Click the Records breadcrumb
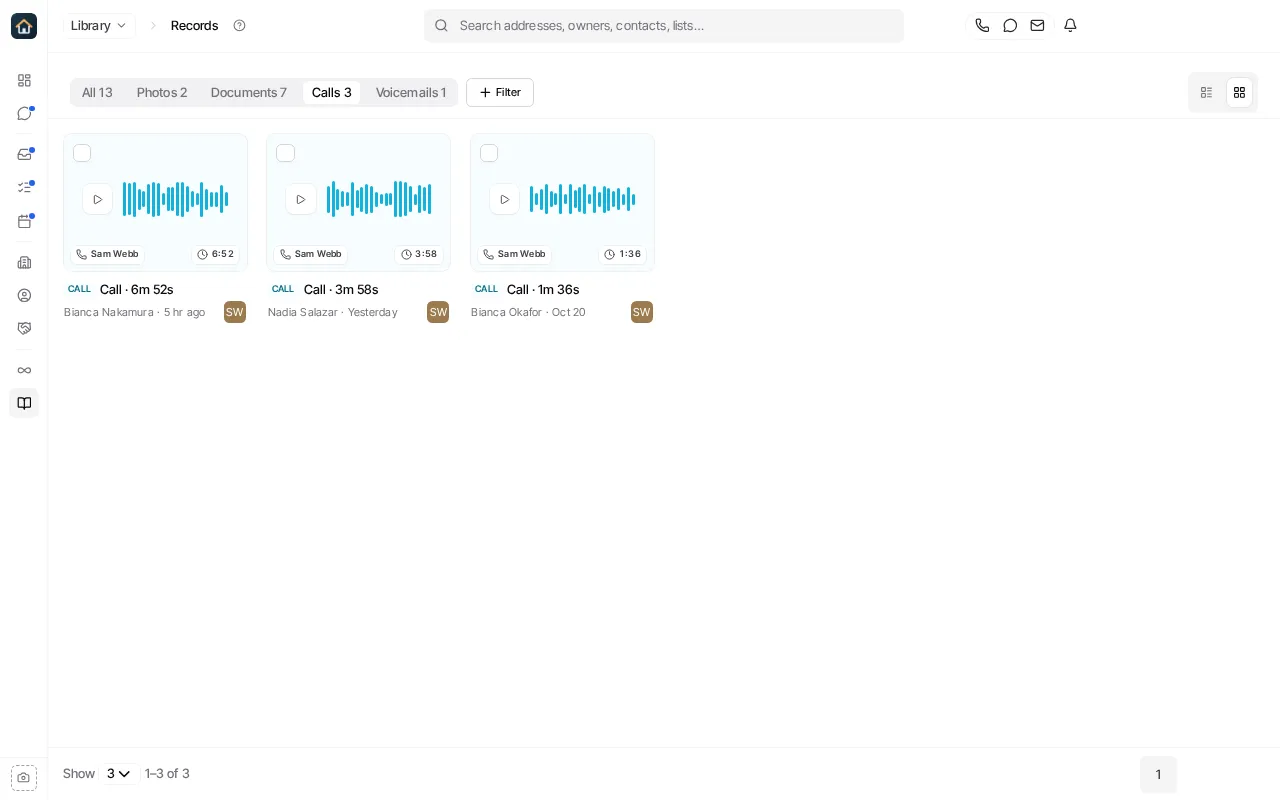1280x800 pixels. pyautogui.click(x=194, y=25)
